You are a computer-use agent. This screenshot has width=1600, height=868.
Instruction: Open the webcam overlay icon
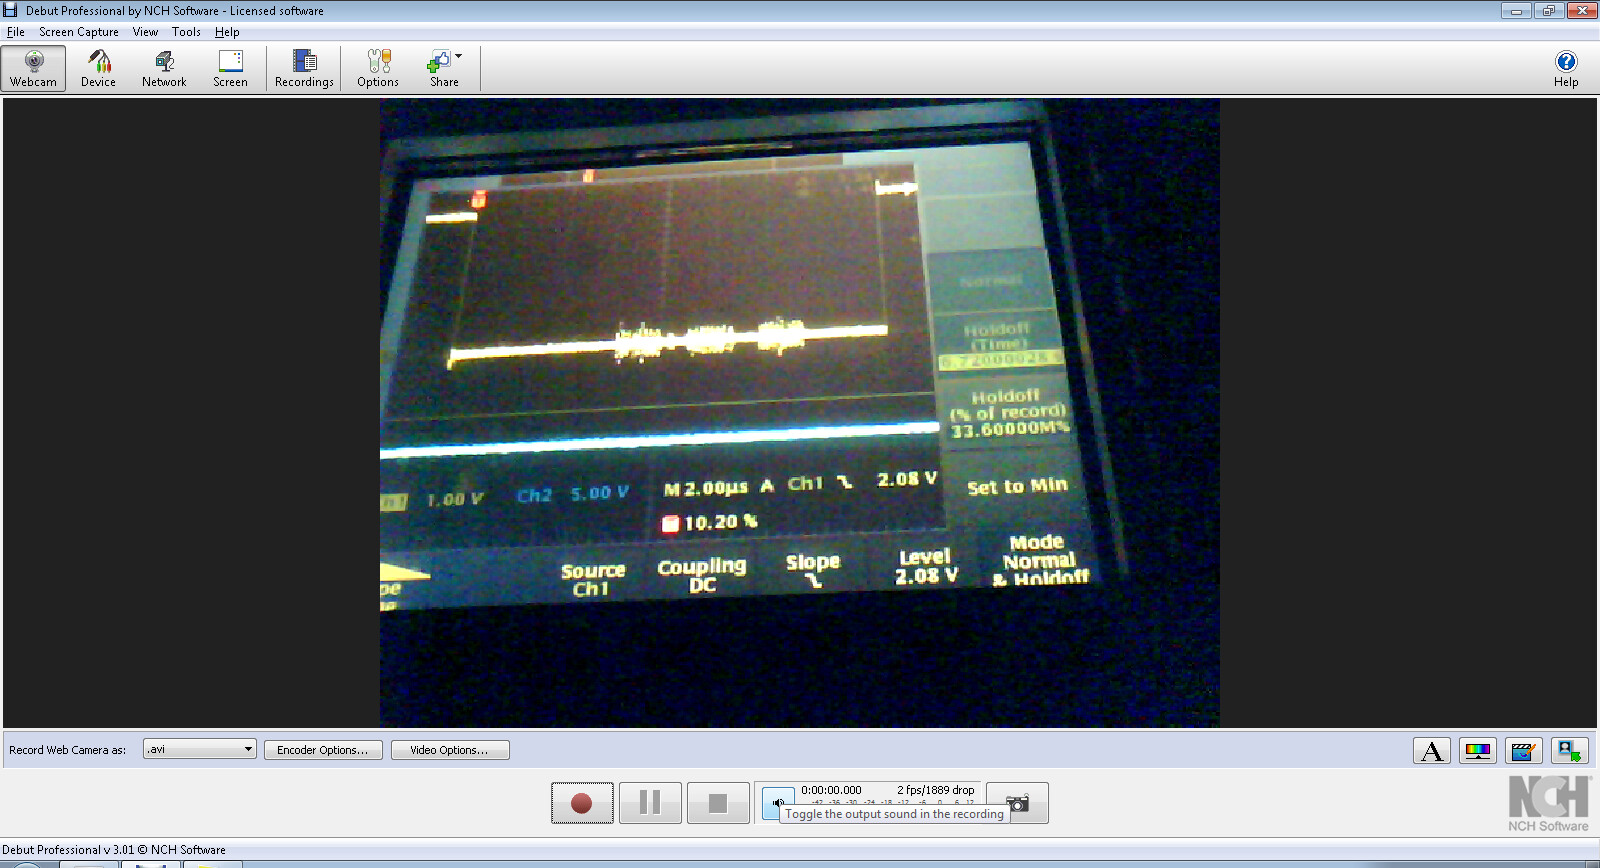pyautogui.click(x=1569, y=750)
